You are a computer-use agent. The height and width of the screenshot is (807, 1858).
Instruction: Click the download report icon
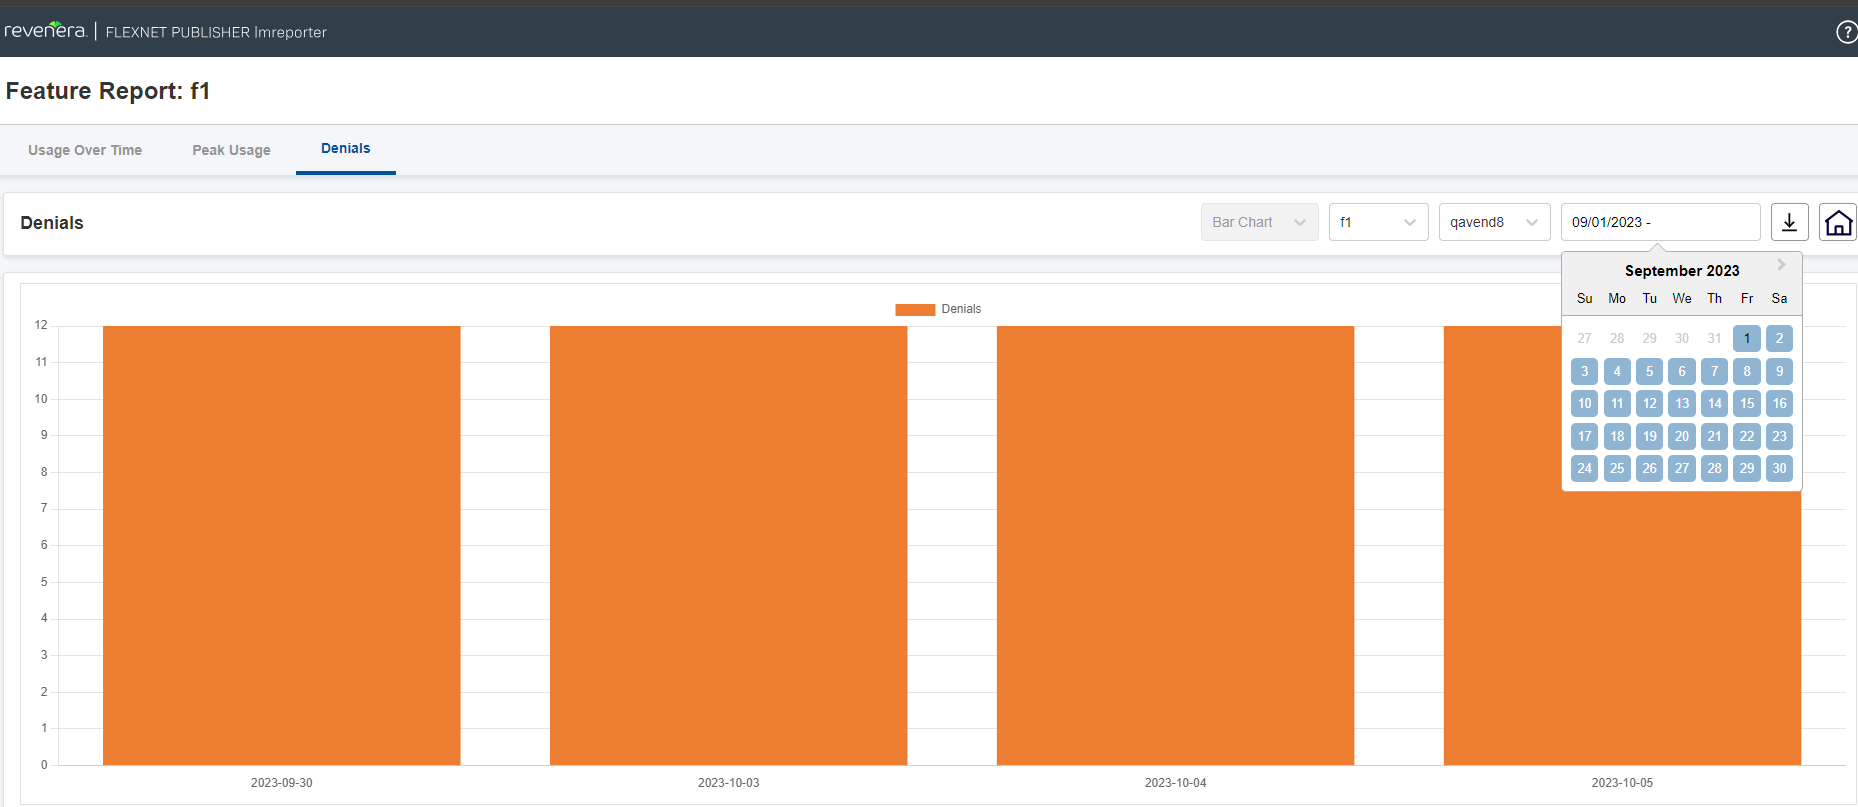tap(1789, 222)
